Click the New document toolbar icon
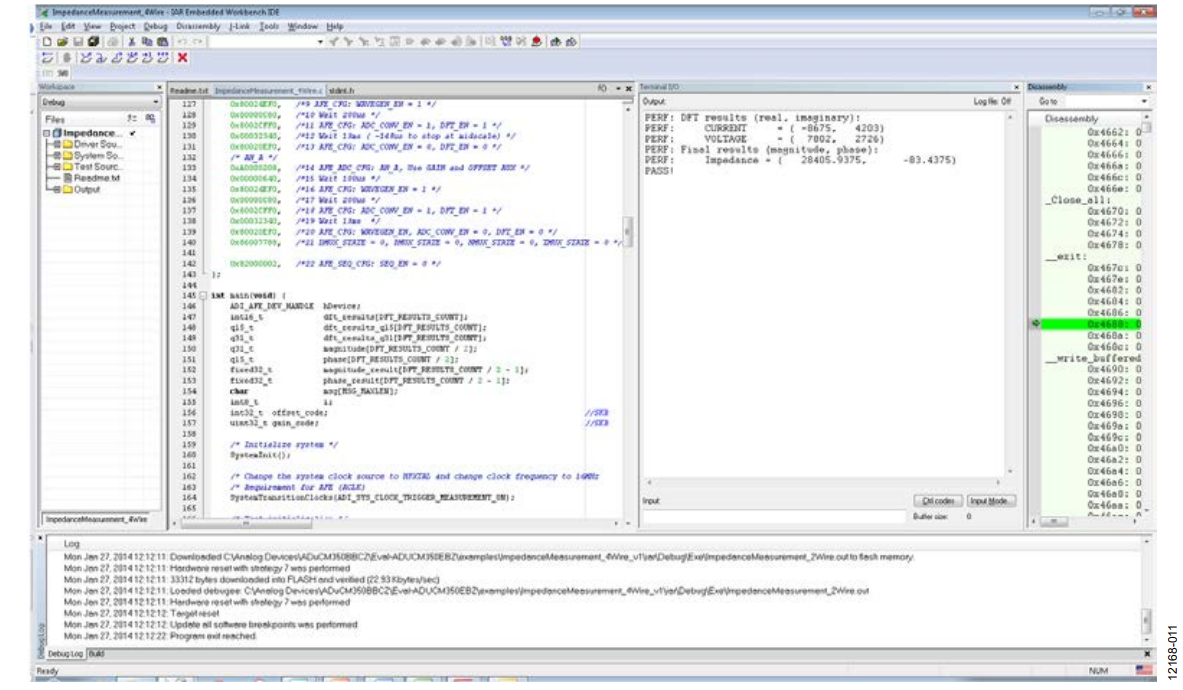This screenshot has width=1183, height=690. [47, 42]
